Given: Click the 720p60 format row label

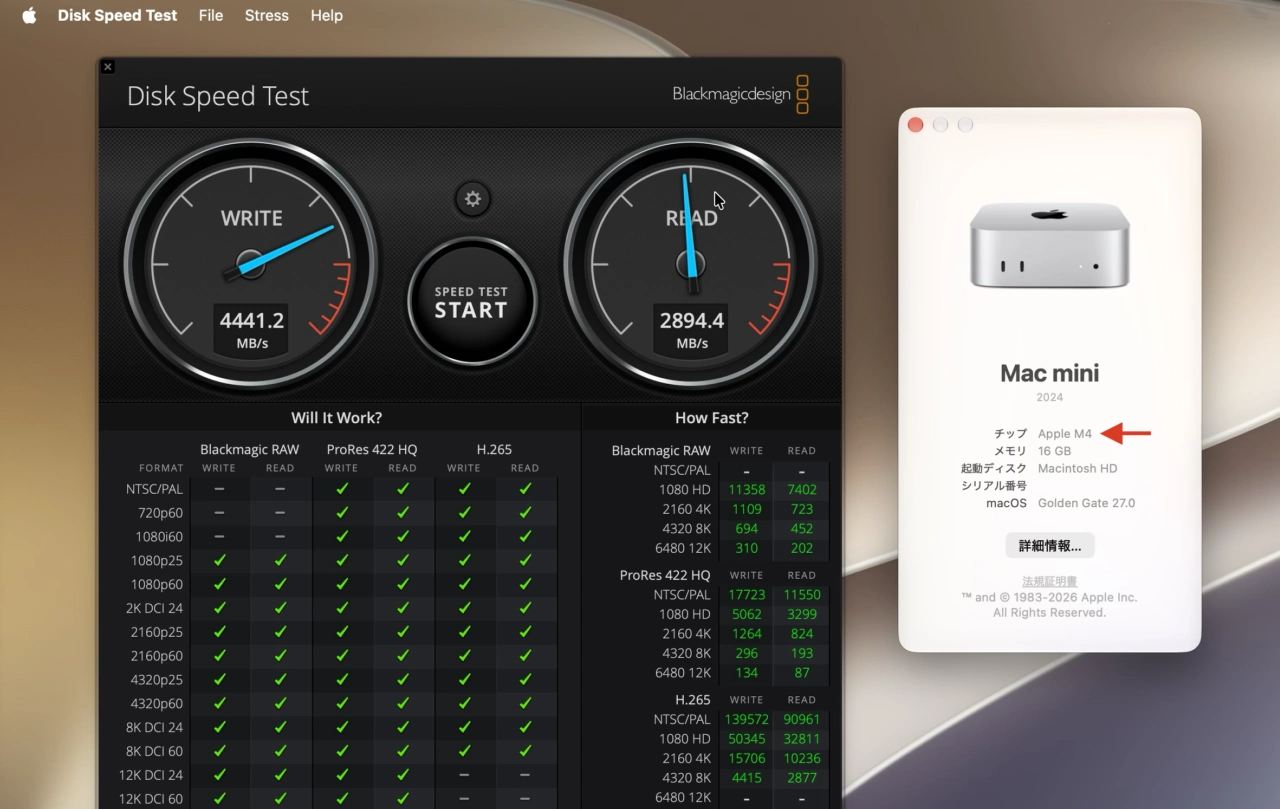Looking at the screenshot, I should coord(161,513).
